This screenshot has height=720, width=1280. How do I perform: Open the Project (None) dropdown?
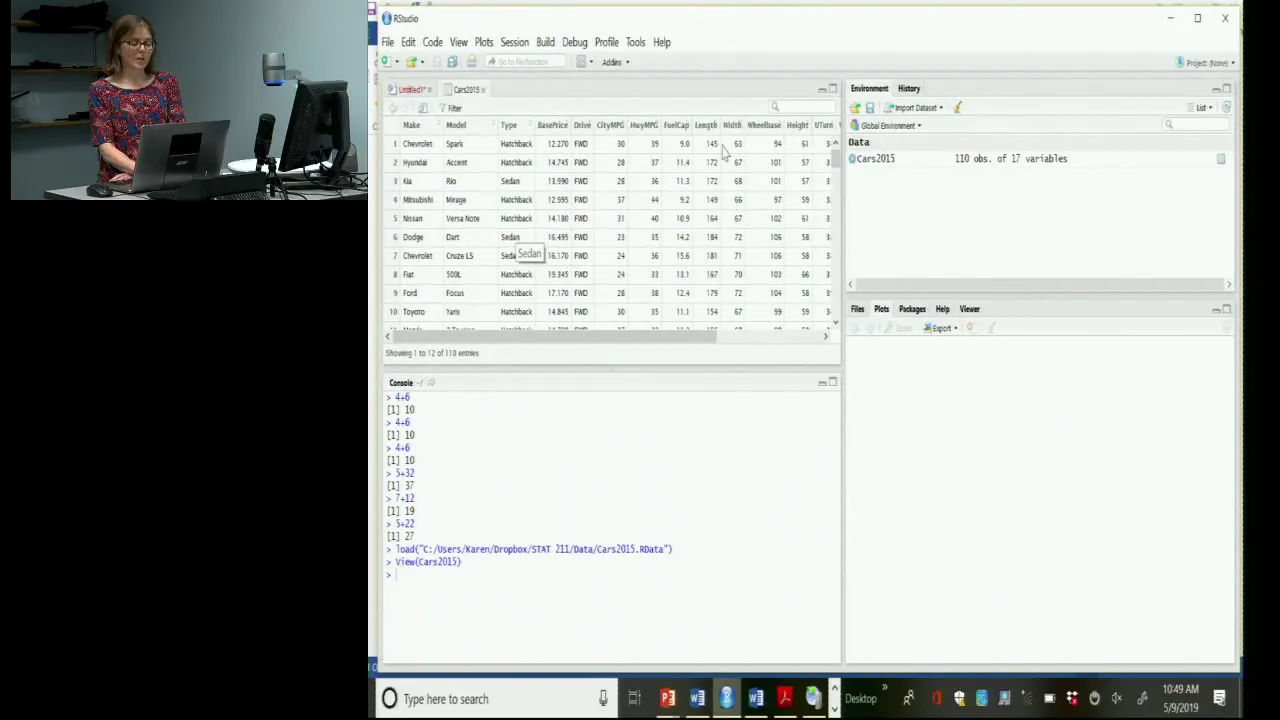coord(1207,63)
